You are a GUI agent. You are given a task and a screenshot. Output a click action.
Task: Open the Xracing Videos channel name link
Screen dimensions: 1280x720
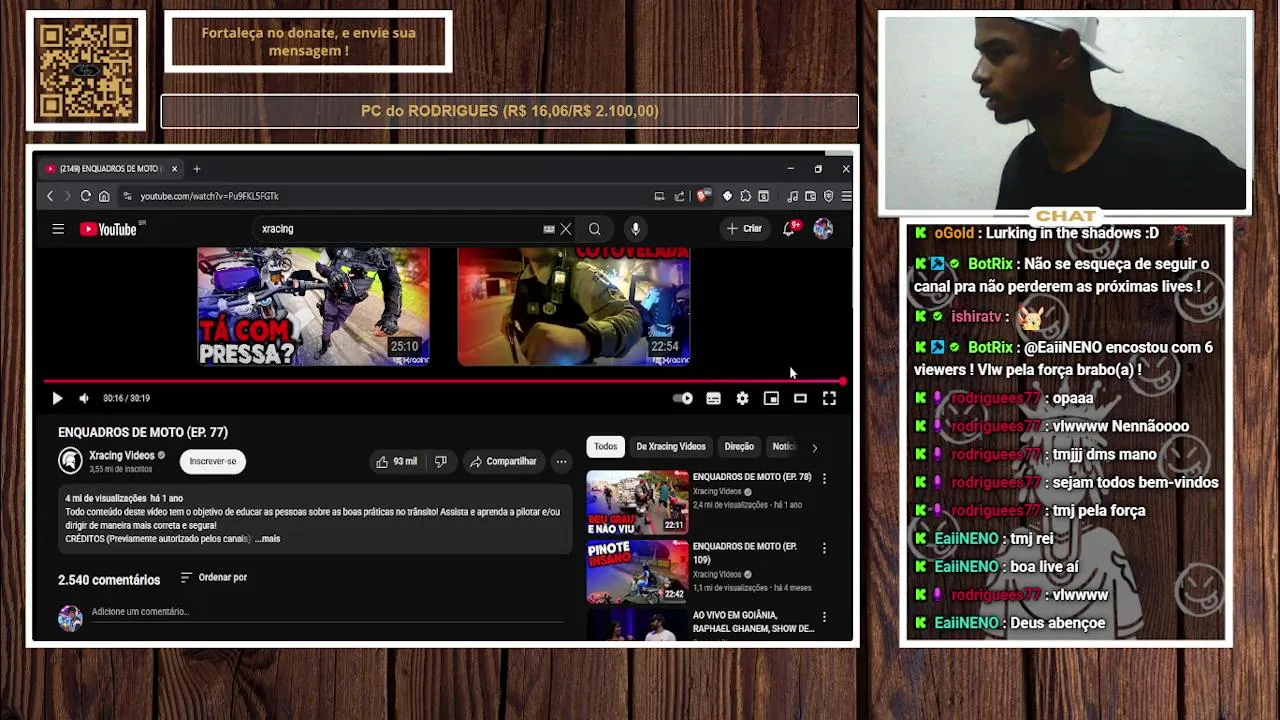[x=122, y=455]
